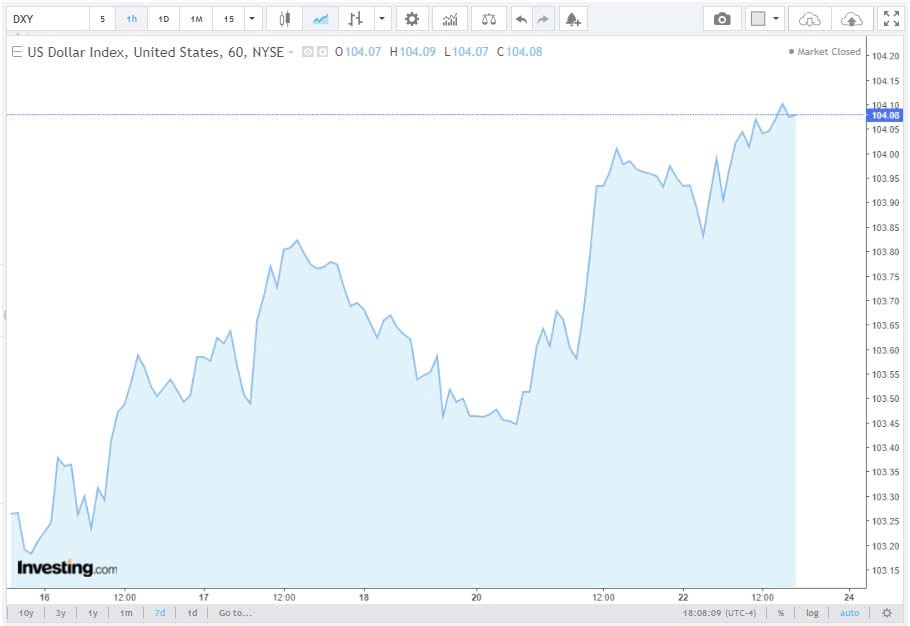Click the compare symbols scale icon

(x=487, y=19)
